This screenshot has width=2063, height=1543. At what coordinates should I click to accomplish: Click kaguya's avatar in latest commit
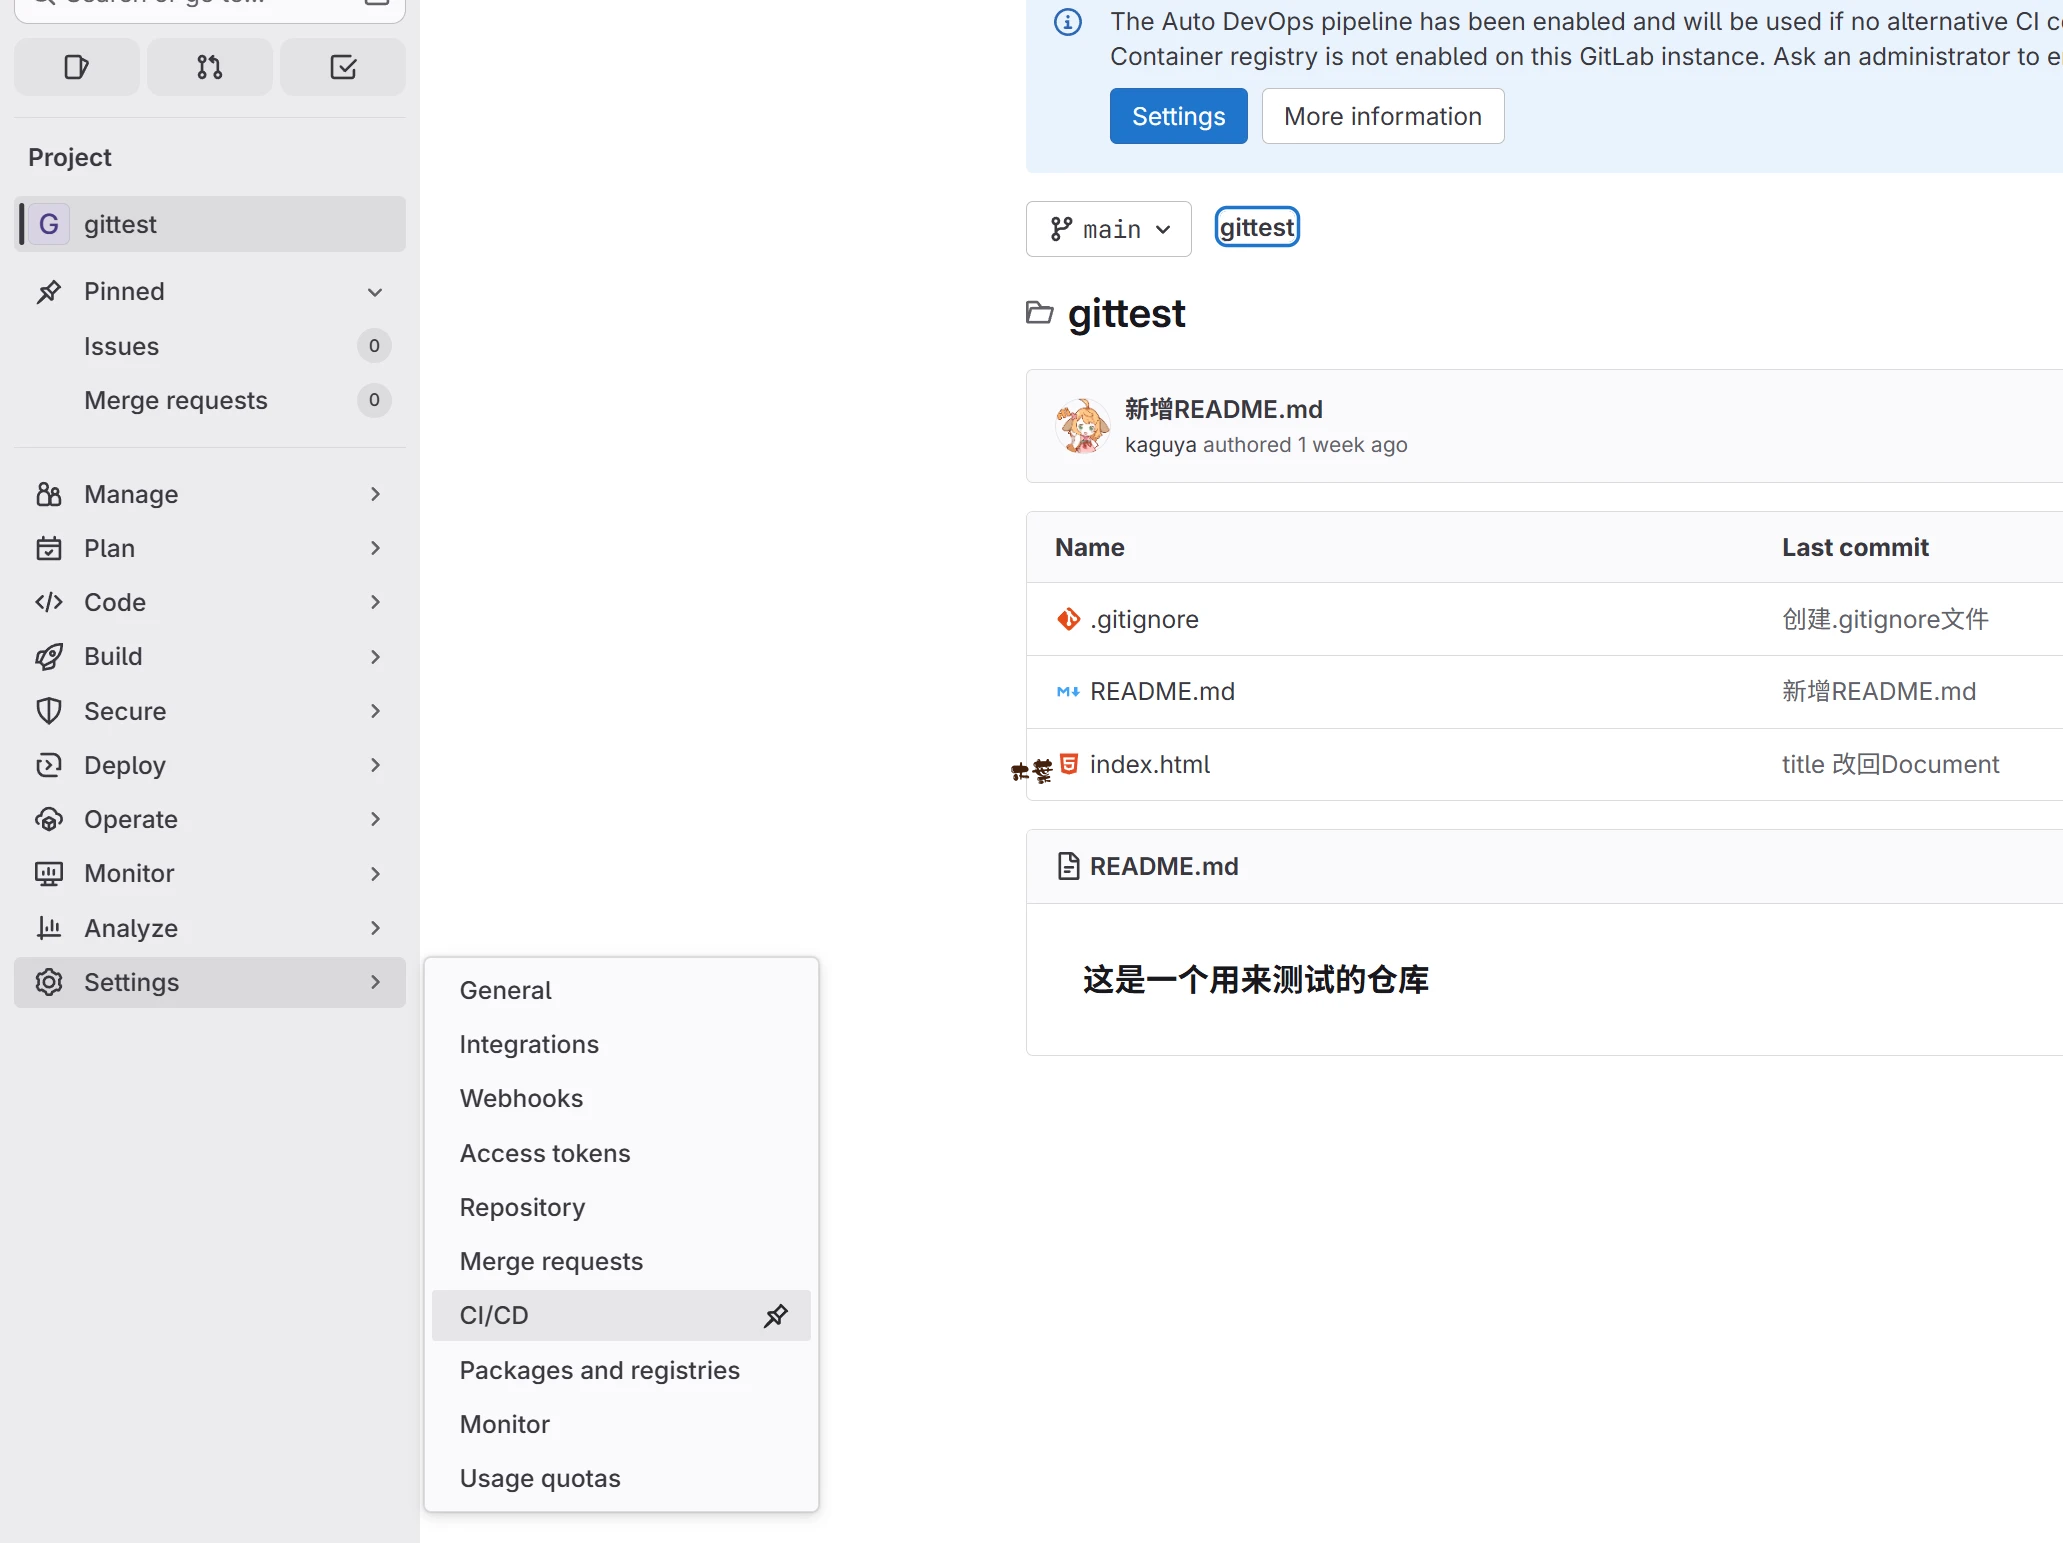tap(1083, 426)
